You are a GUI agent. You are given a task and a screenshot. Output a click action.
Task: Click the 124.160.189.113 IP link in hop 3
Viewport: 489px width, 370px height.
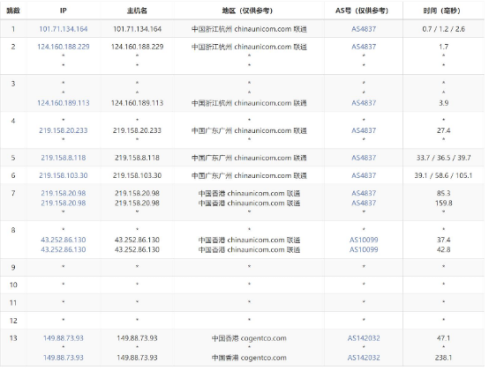click(x=63, y=103)
